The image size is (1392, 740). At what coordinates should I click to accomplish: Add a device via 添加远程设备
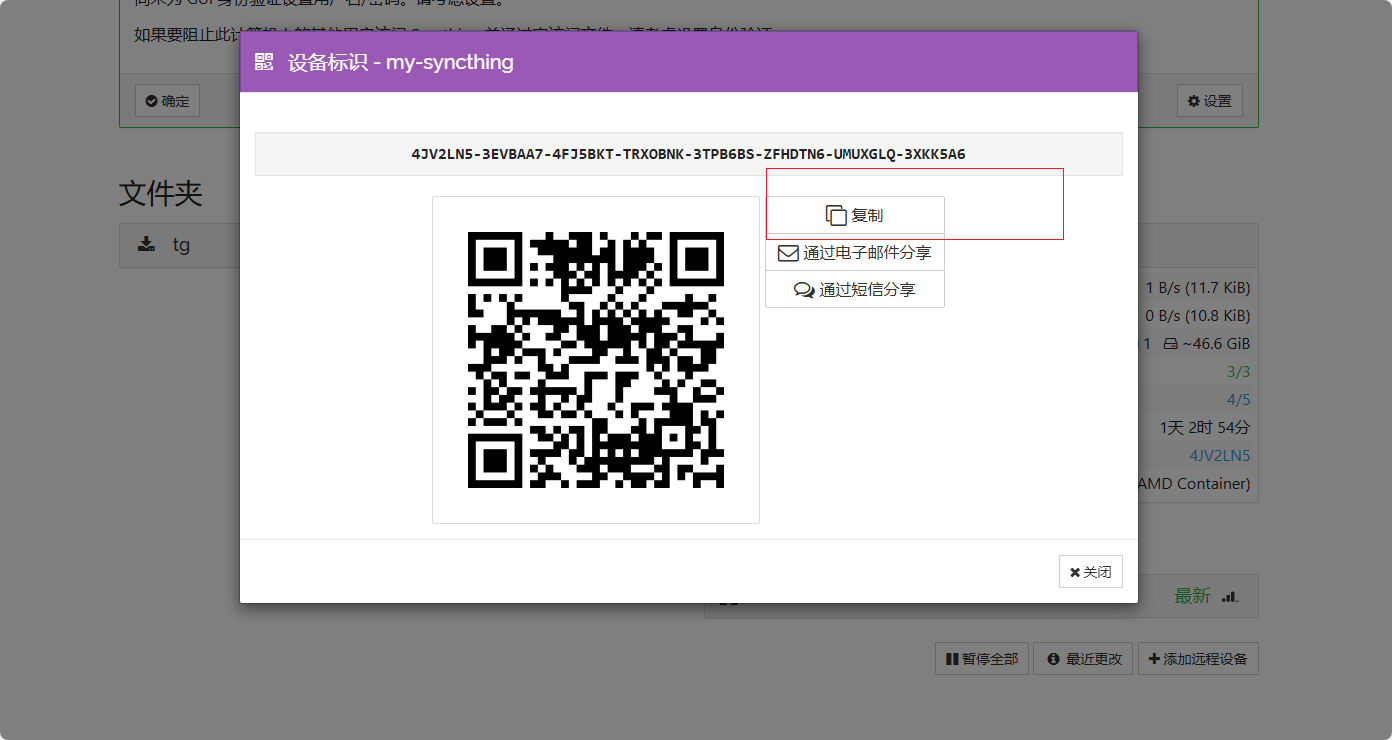pos(1198,659)
